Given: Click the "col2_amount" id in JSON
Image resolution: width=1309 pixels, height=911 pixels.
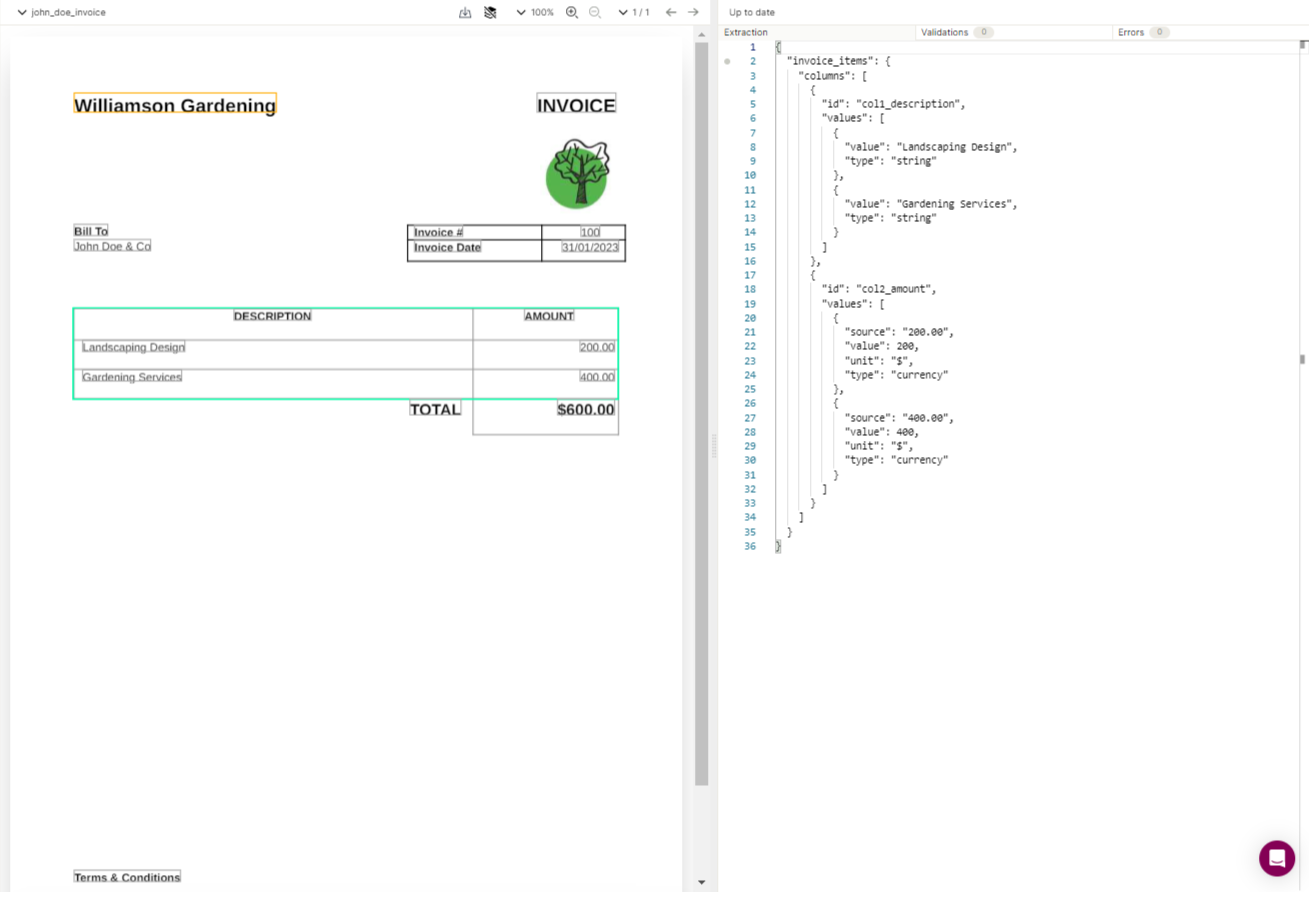Looking at the screenshot, I should click(895, 289).
